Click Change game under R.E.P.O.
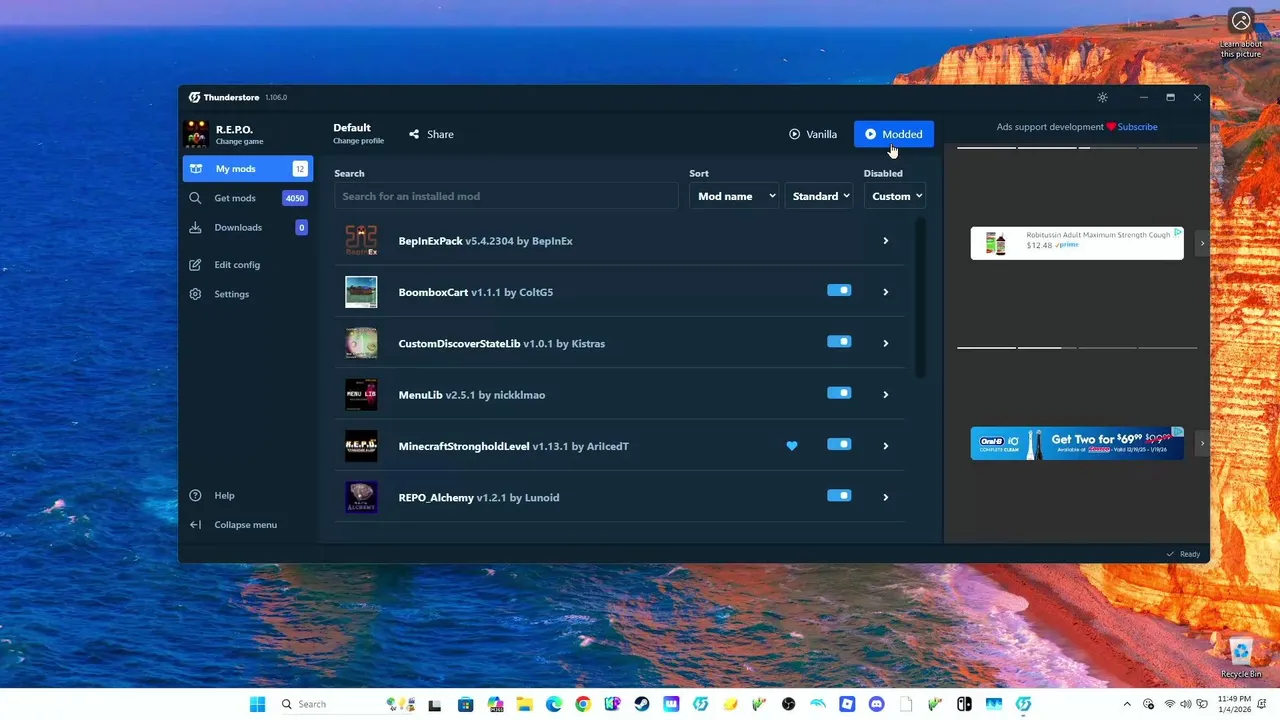The image size is (1280, 720). 240,142
